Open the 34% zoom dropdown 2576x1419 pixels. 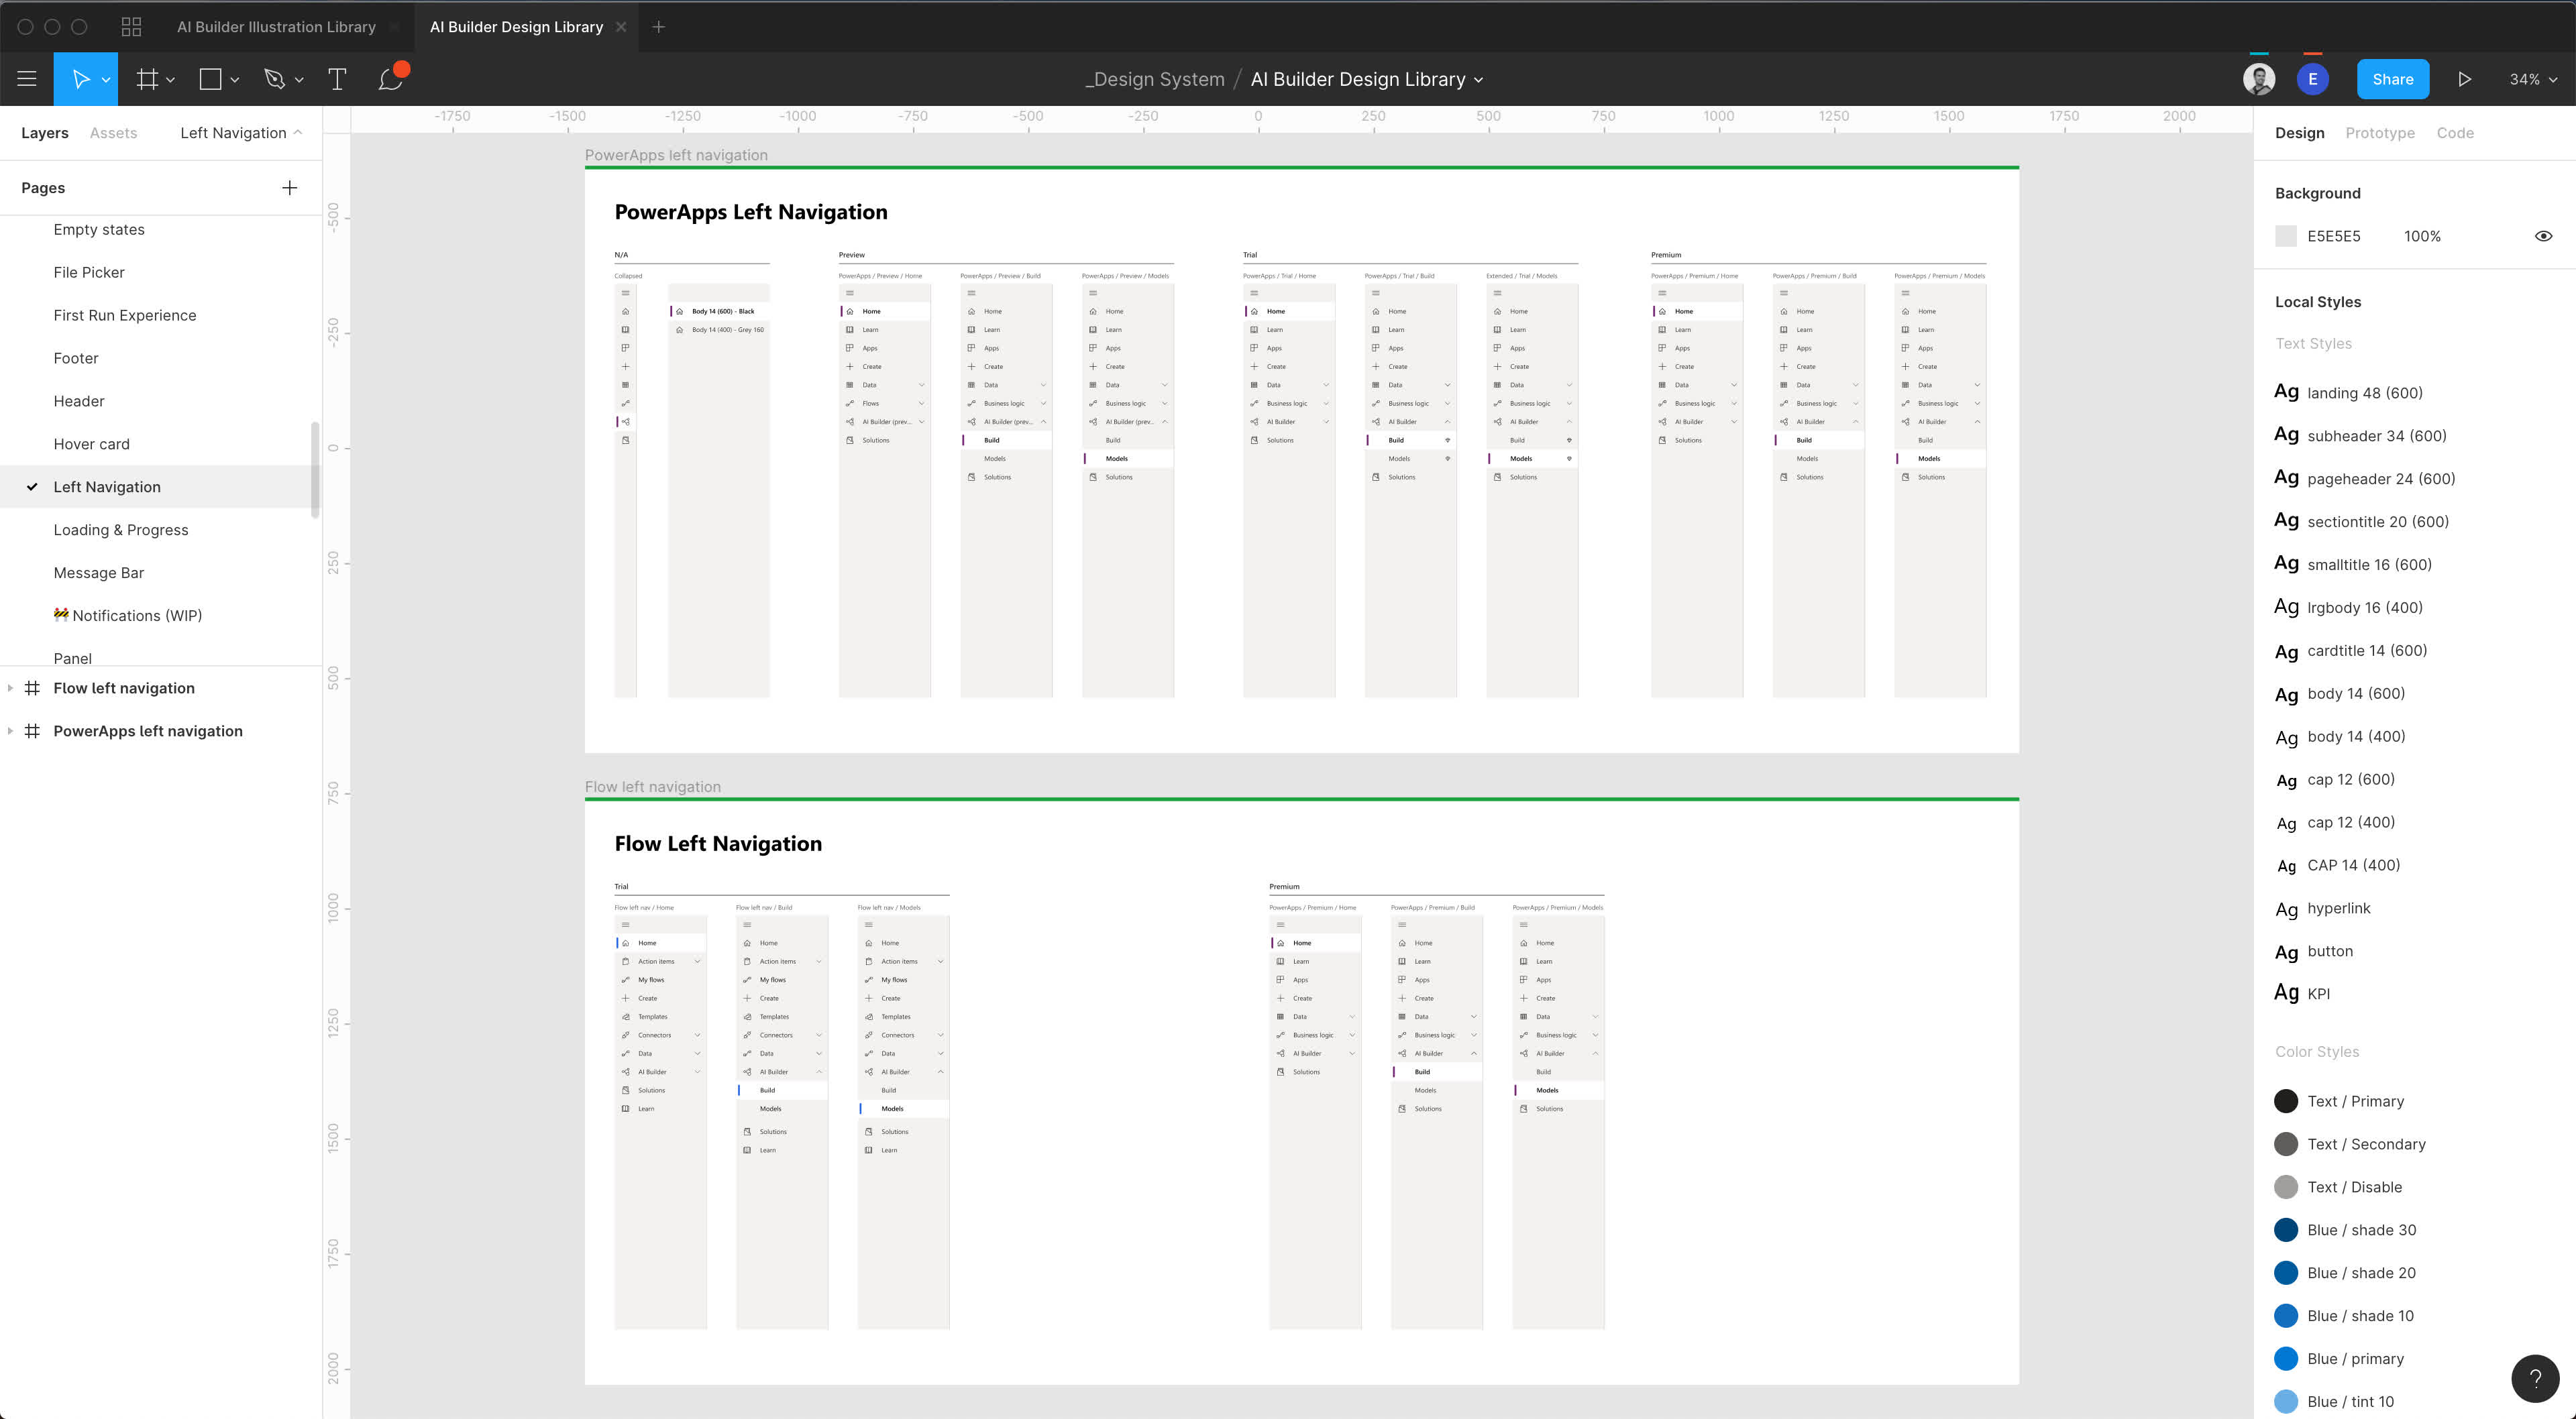pos(2533,79)
